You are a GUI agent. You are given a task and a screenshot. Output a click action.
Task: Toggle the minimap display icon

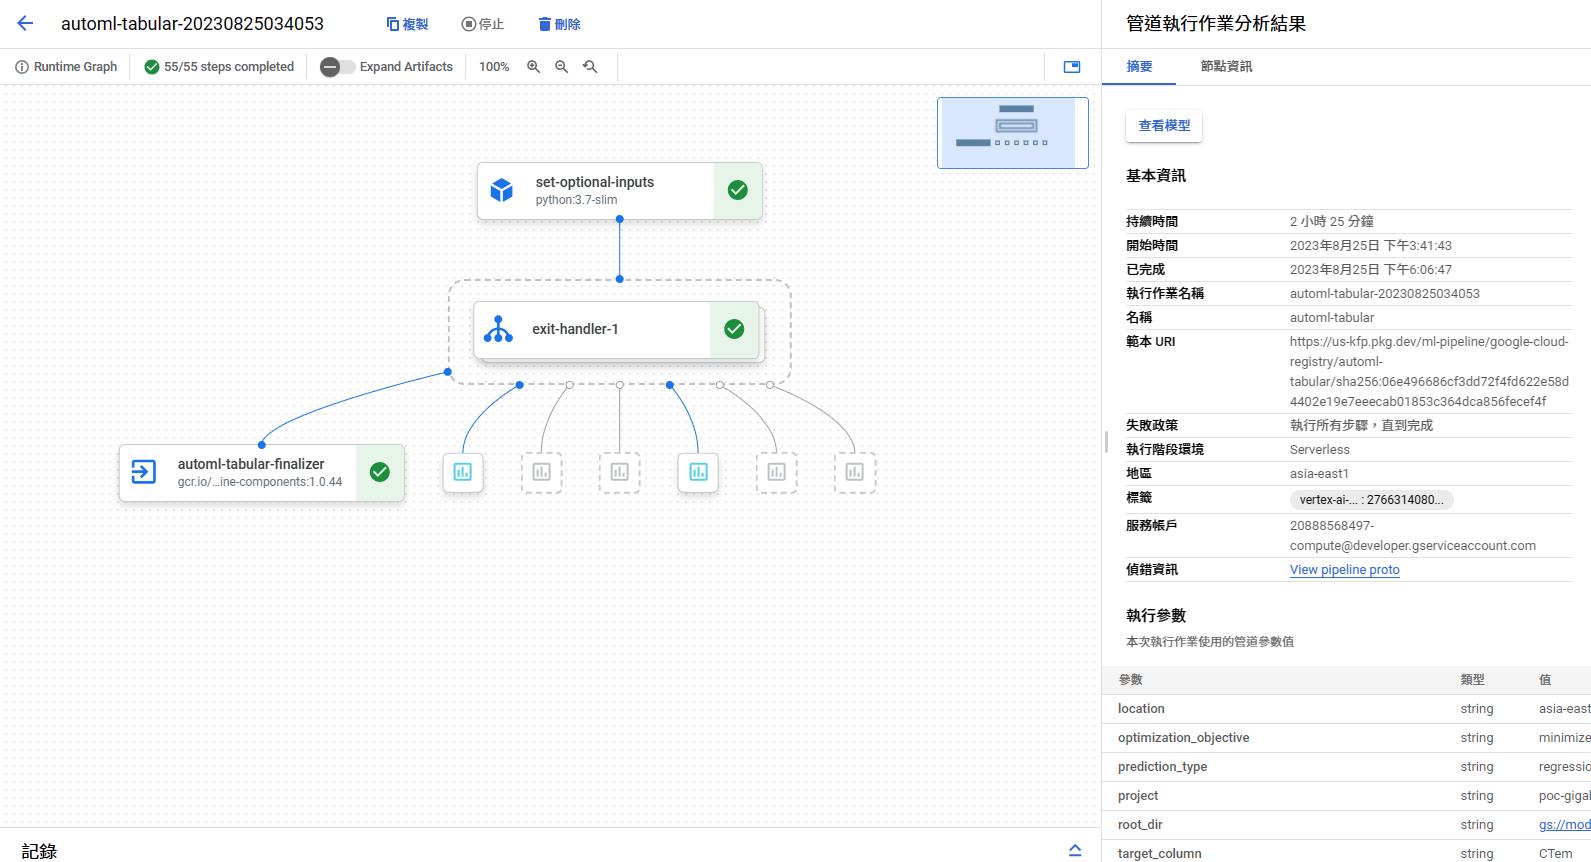coord(1071,67)
